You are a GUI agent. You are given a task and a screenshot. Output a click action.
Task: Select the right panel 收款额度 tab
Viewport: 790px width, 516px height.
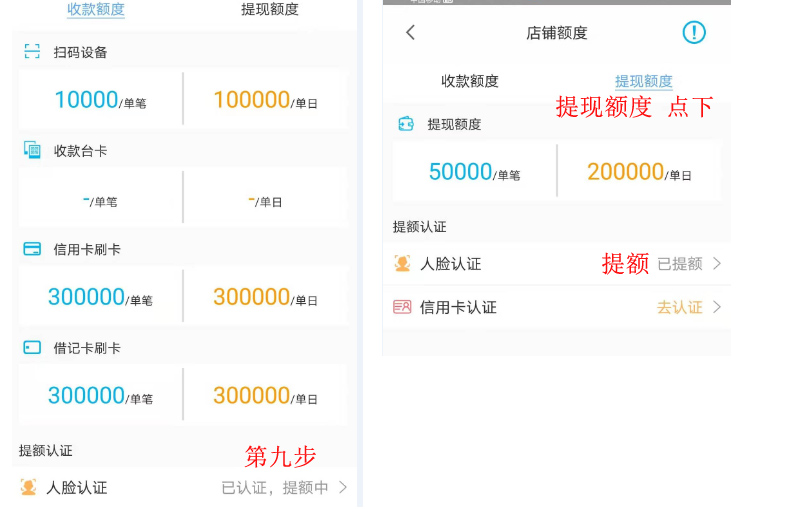pos(470,81)
